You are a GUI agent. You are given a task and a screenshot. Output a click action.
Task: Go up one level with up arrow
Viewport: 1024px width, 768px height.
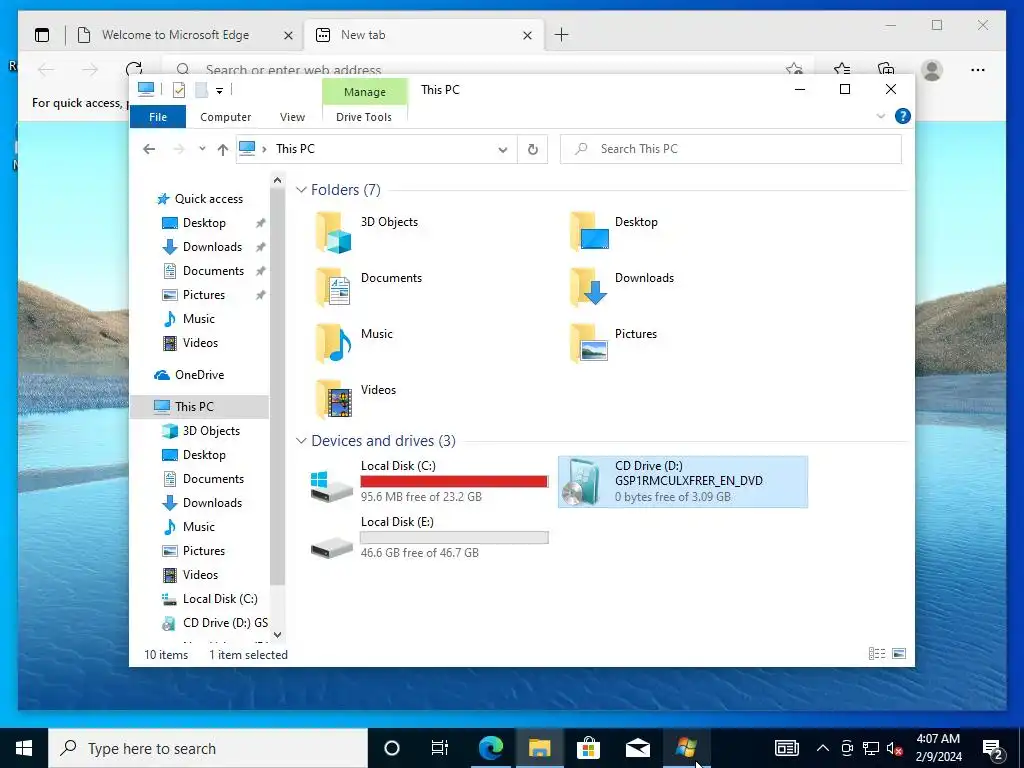(x=223, y=150)
